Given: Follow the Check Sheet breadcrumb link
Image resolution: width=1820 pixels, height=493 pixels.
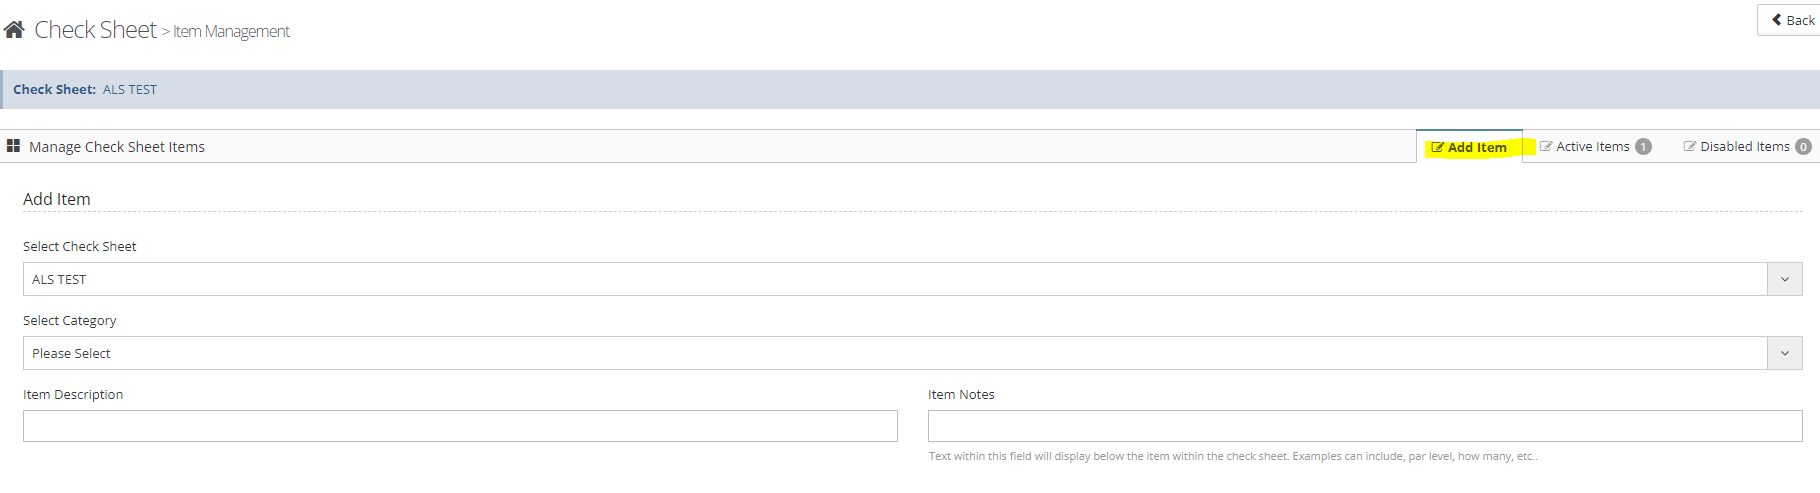Looking at the screenshot, I should pyautogui.click(x=95, y=30).
